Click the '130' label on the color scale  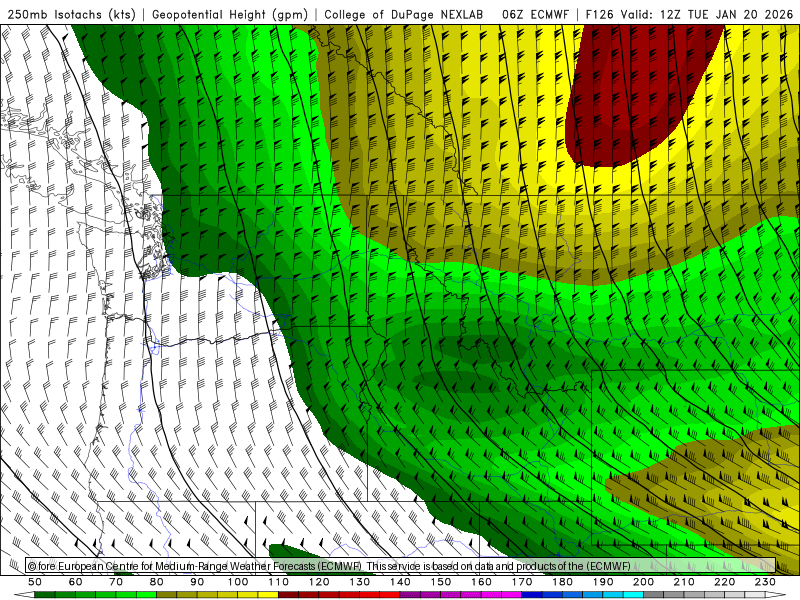(360, 582)
